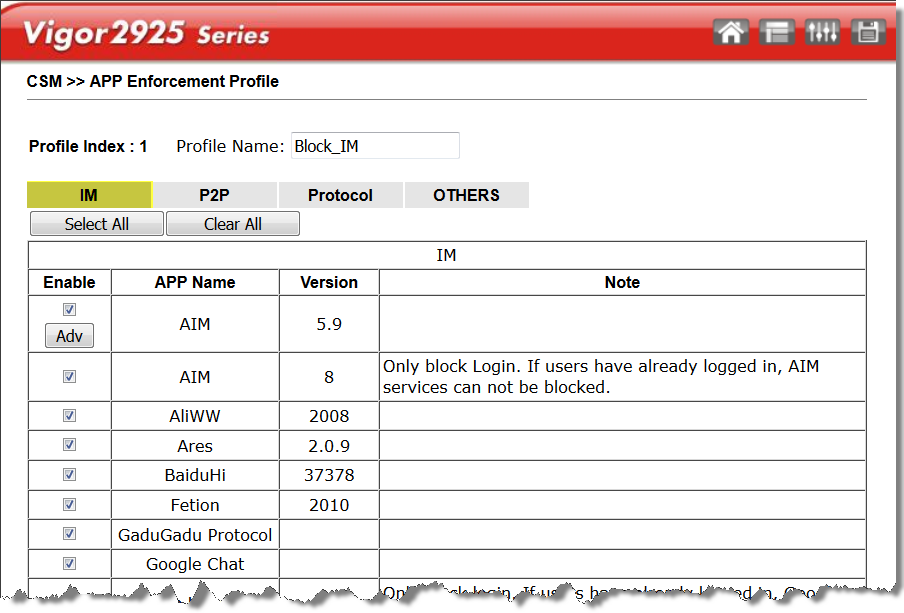Screen dimensions: 904x613
Task: Click the 'Enable' column header
Action: click(69, 282)
